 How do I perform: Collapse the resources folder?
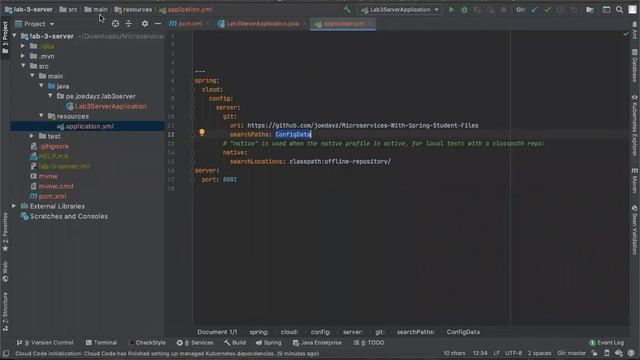click(41, 116)
